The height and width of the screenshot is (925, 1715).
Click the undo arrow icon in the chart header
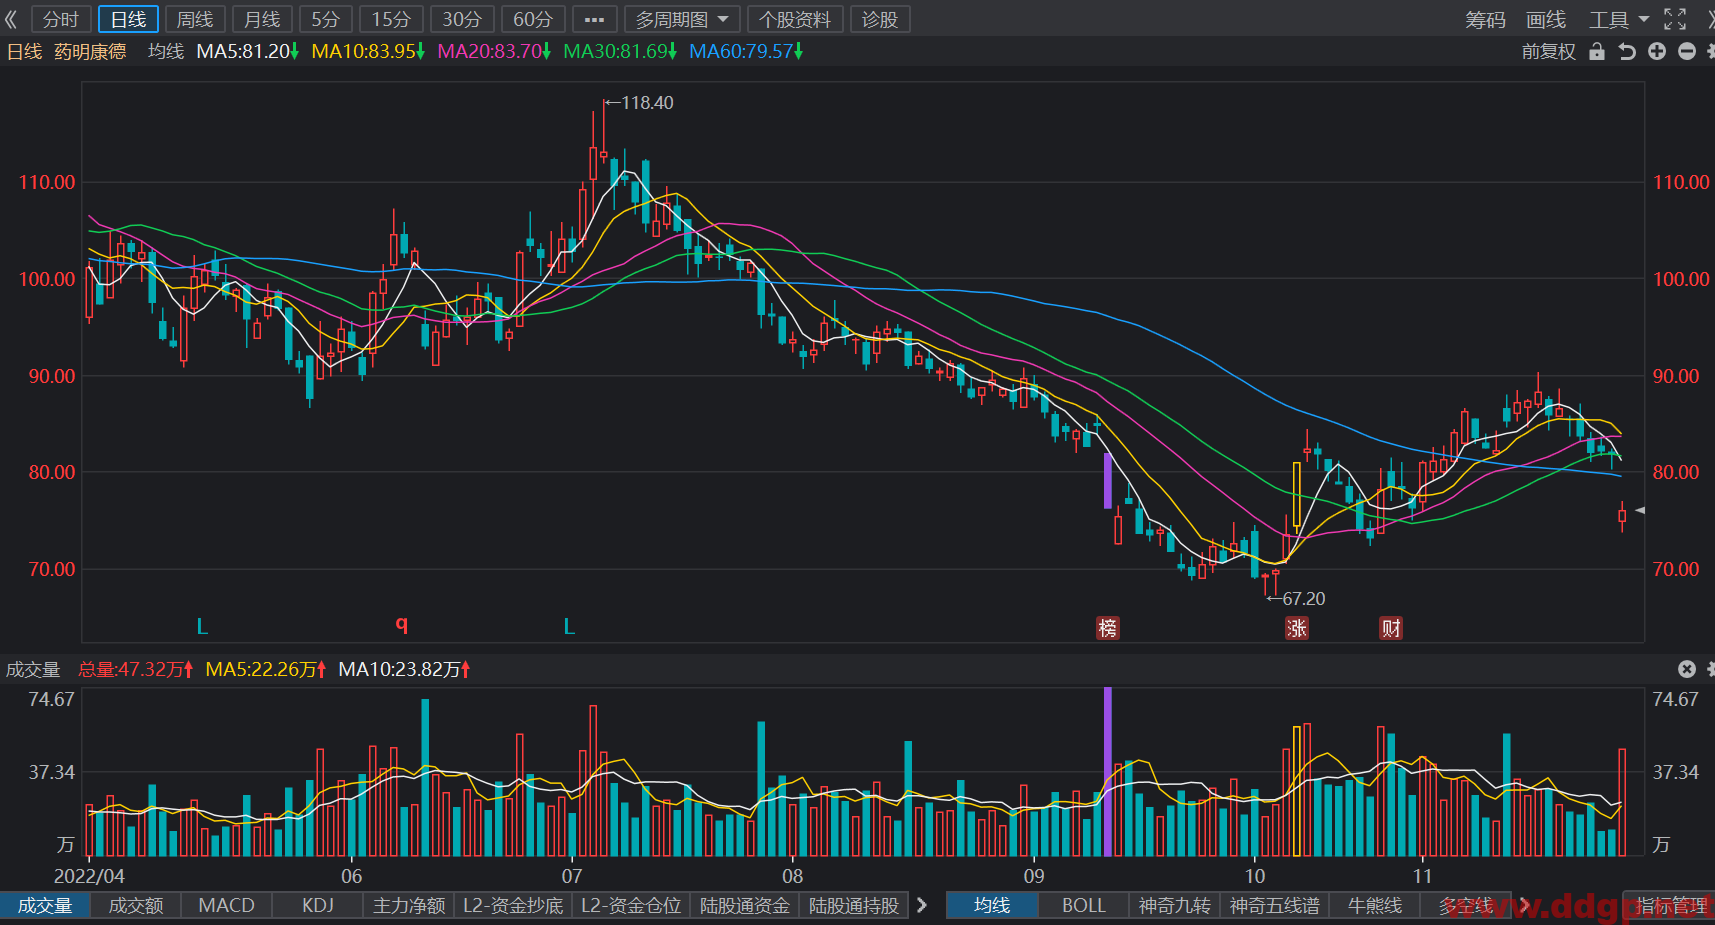click(1627, 52)
